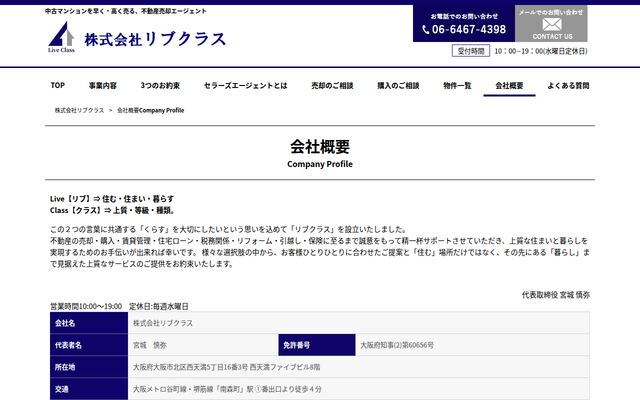Open セラーズエージェントとは in the navigation
The width and height of the screenshot is (640, 400).
coord(245,85)
